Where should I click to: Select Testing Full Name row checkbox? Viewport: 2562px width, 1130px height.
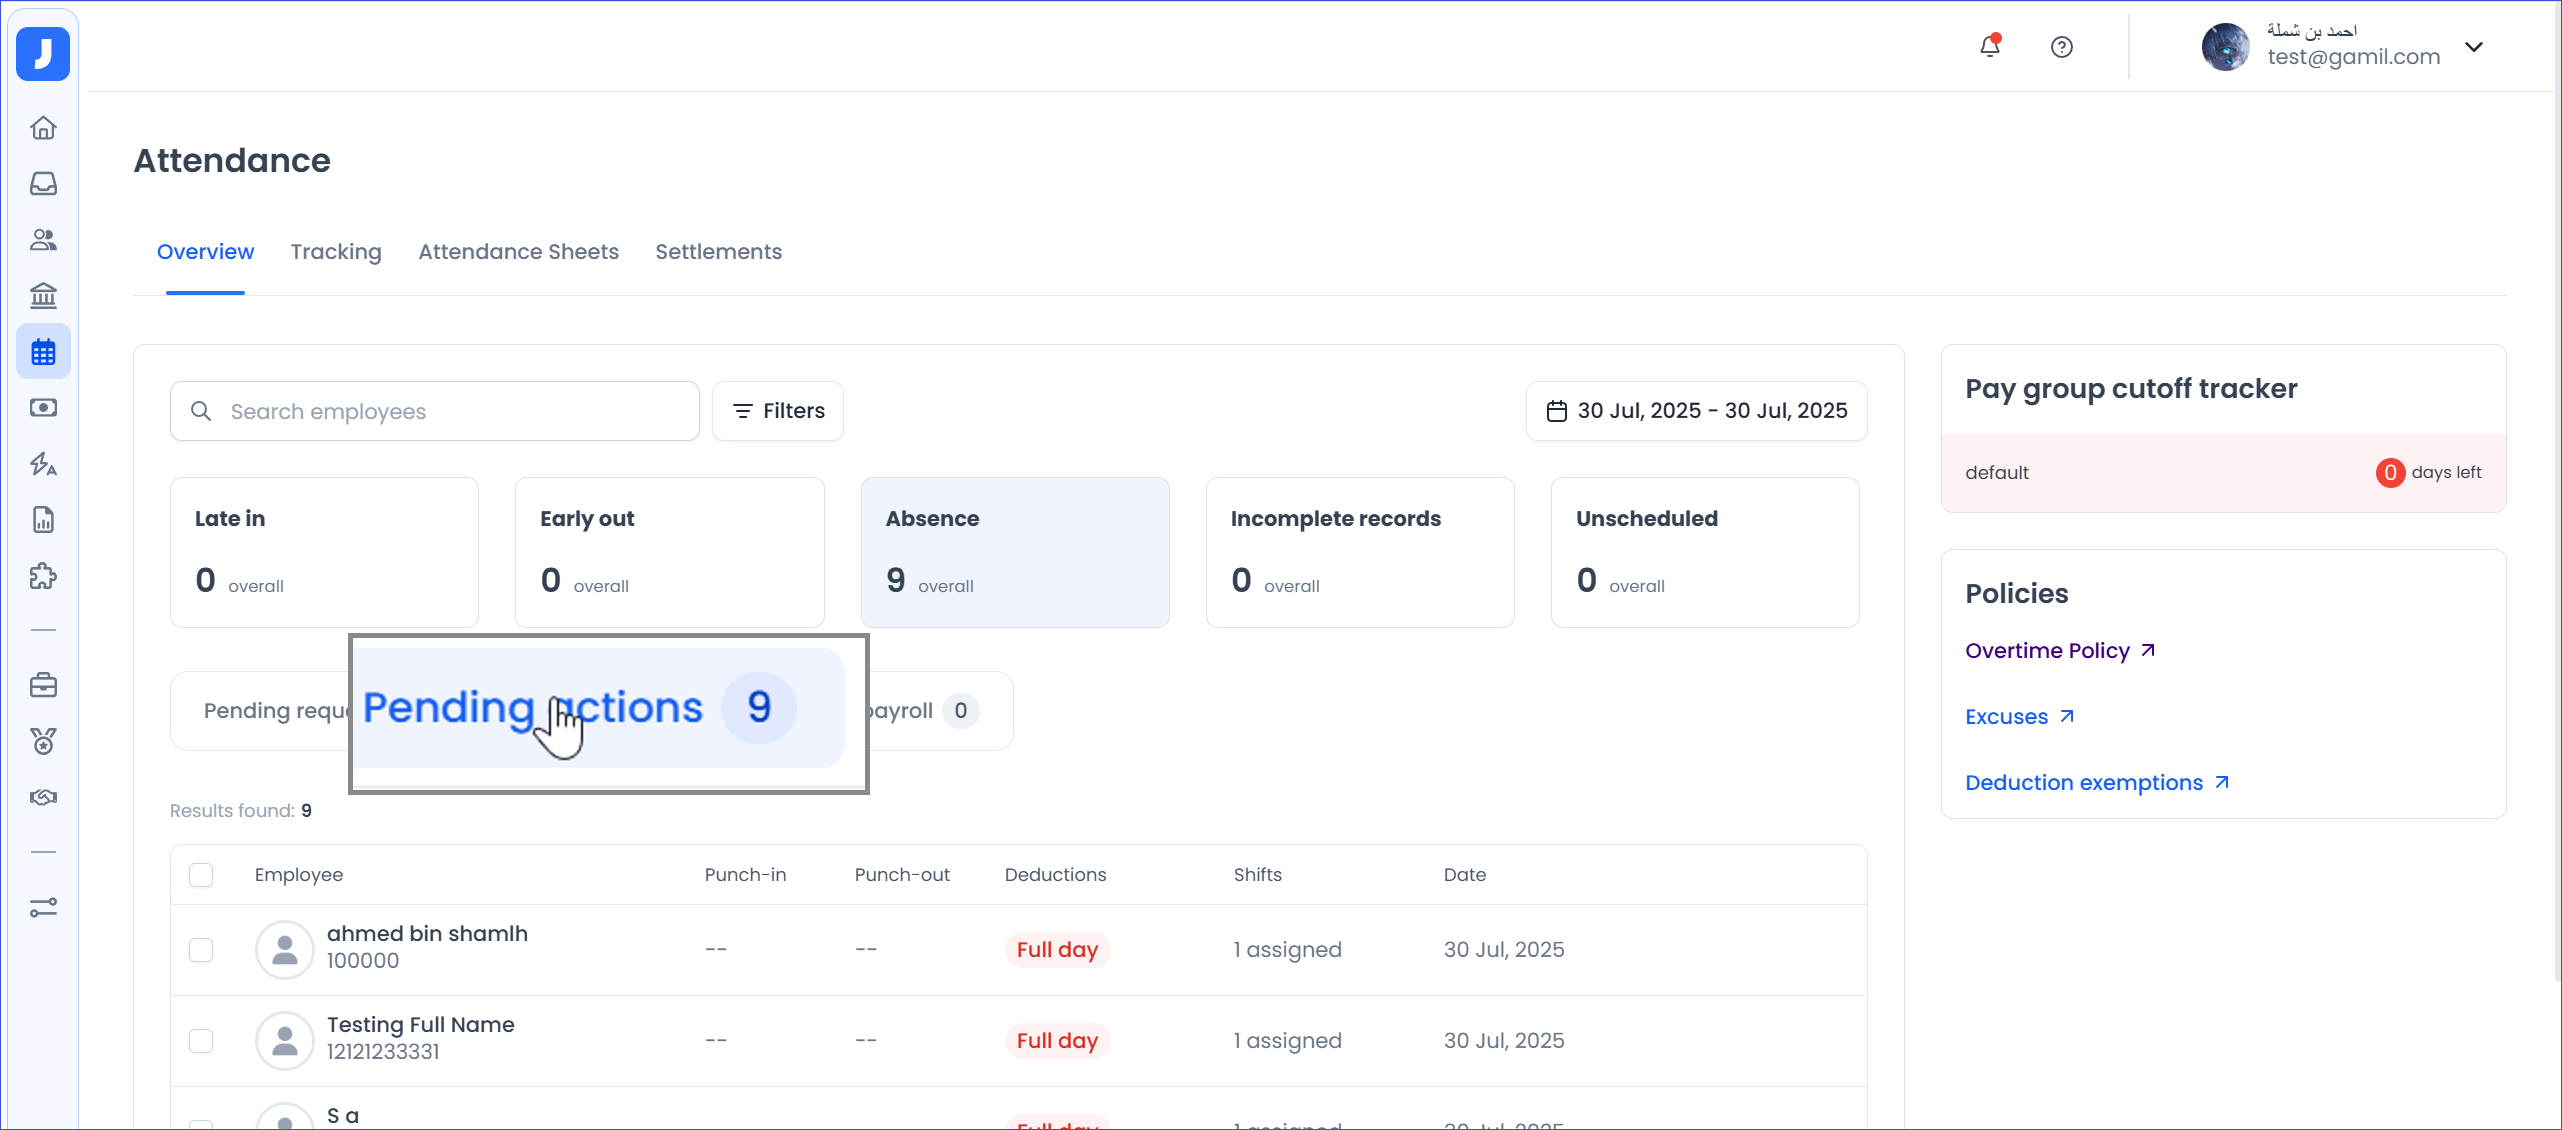coord(201,1041)
